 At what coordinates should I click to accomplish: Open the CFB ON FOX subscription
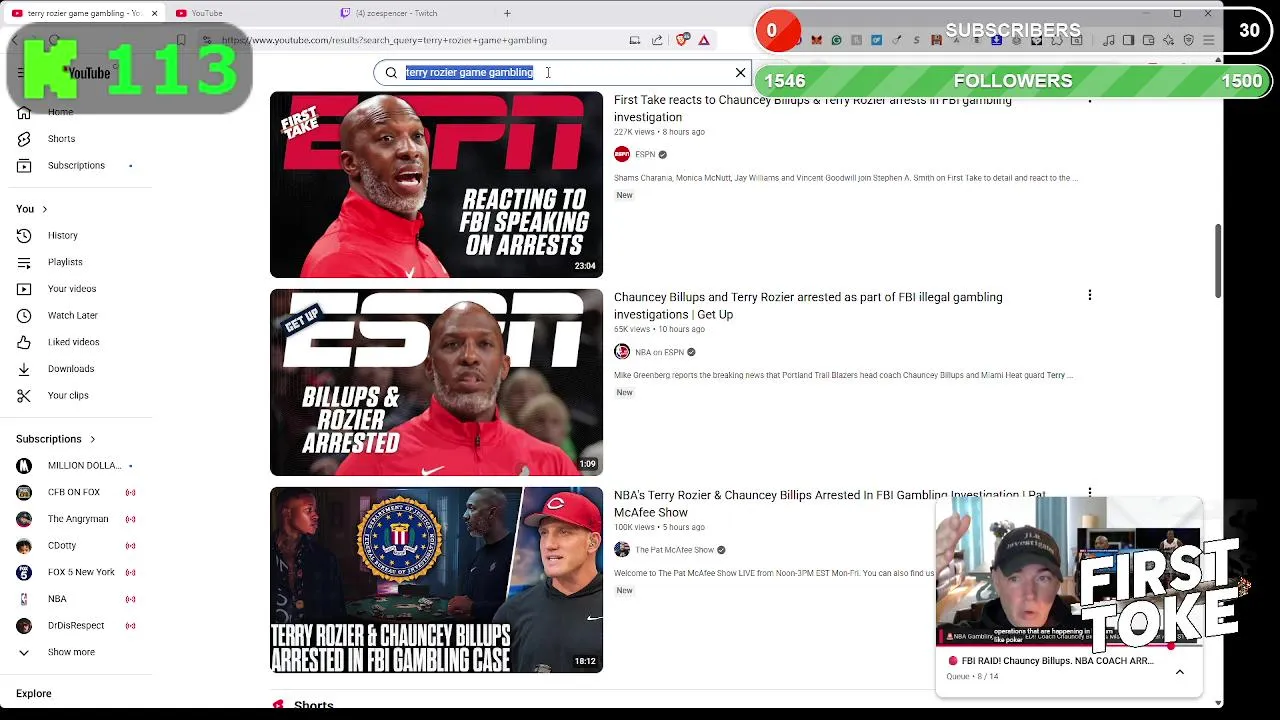[x=76, y=492]
